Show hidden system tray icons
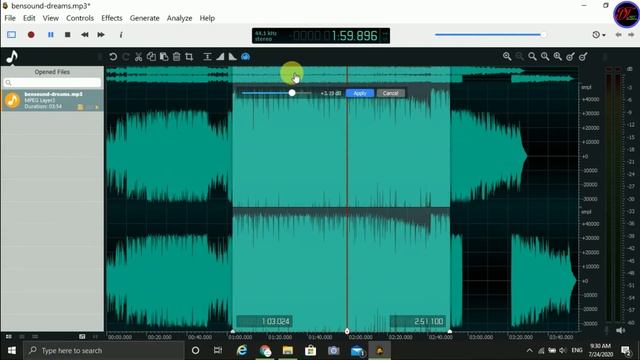The height and width of the screenshot is (360, 640). [529, 351]
